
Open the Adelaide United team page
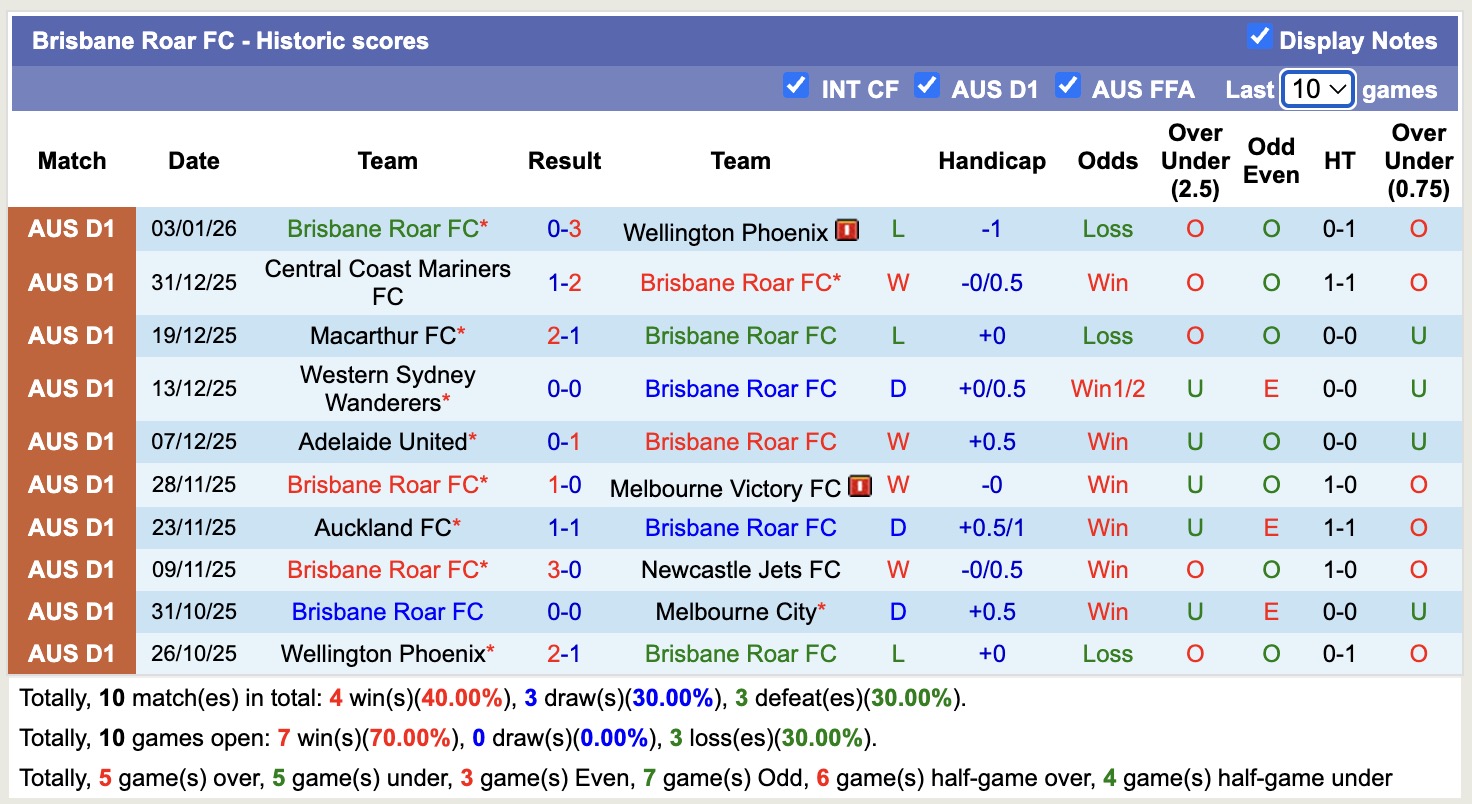380,441
